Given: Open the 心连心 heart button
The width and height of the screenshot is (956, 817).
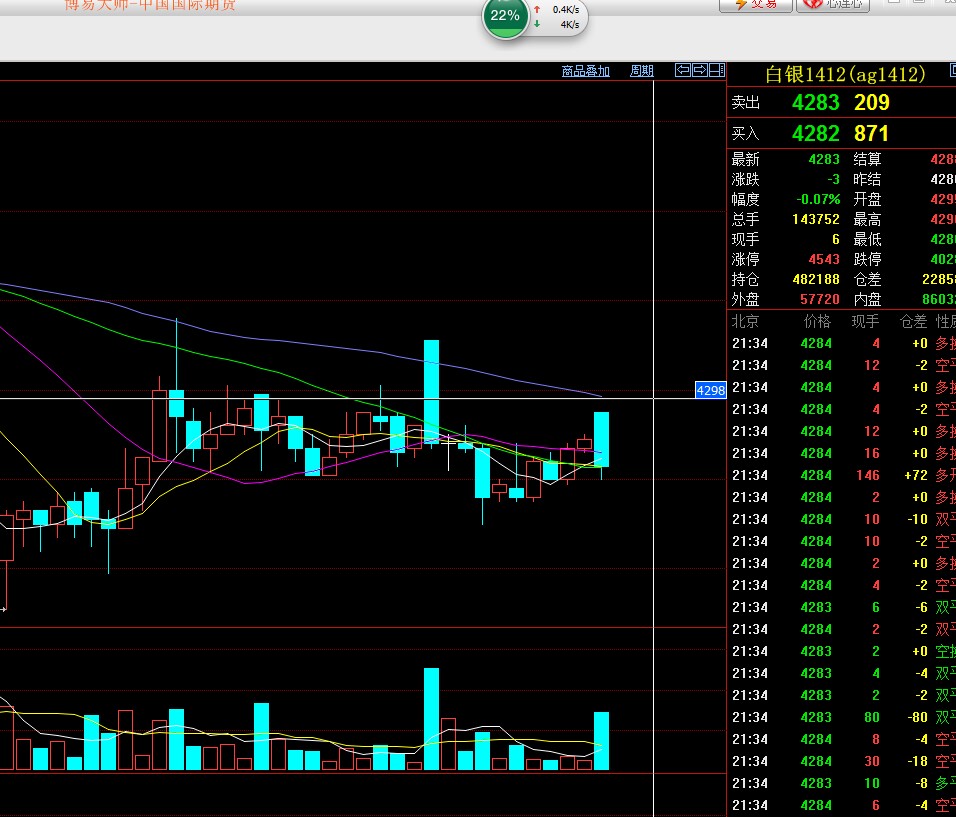Looking at the screenshot, I should 833,4.
